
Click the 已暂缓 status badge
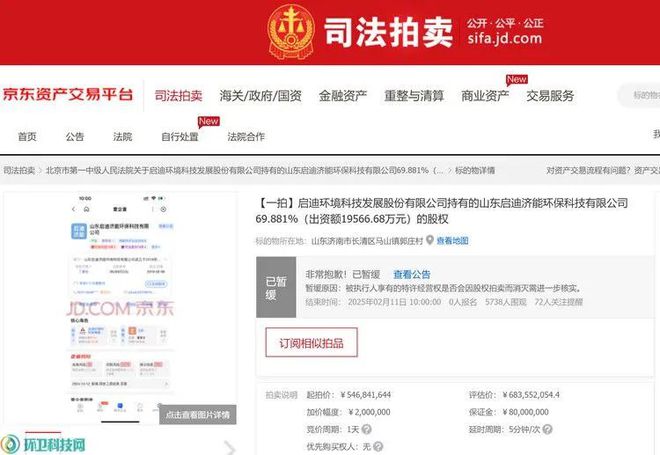pos(276,287)
